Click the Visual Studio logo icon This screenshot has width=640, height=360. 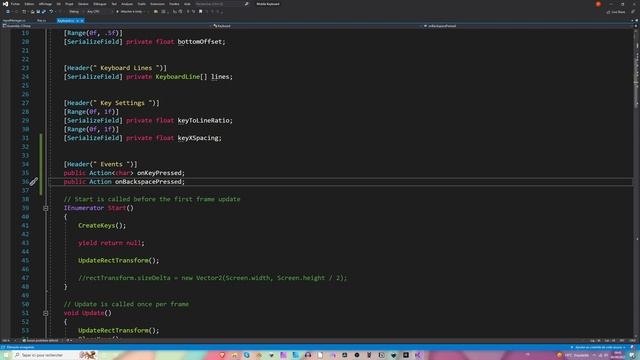[5, 4]
